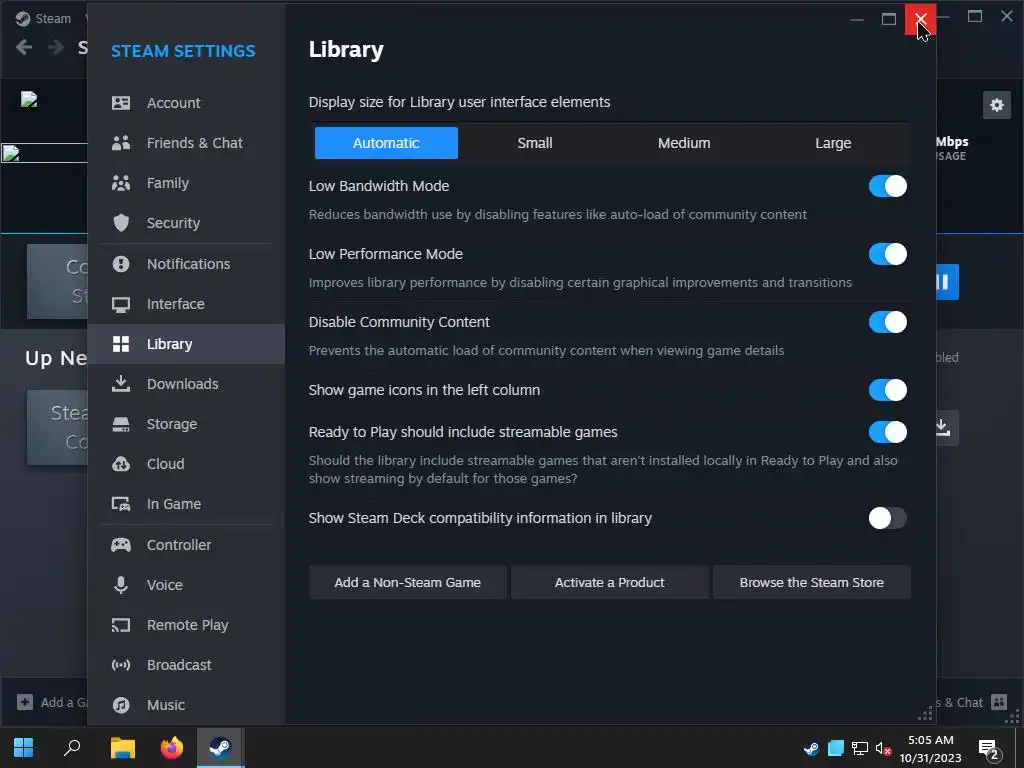Viewport: 1024px width, 768px height.
Task: Click Add a Non-Steam Game button
Action: tap(408, 583)
